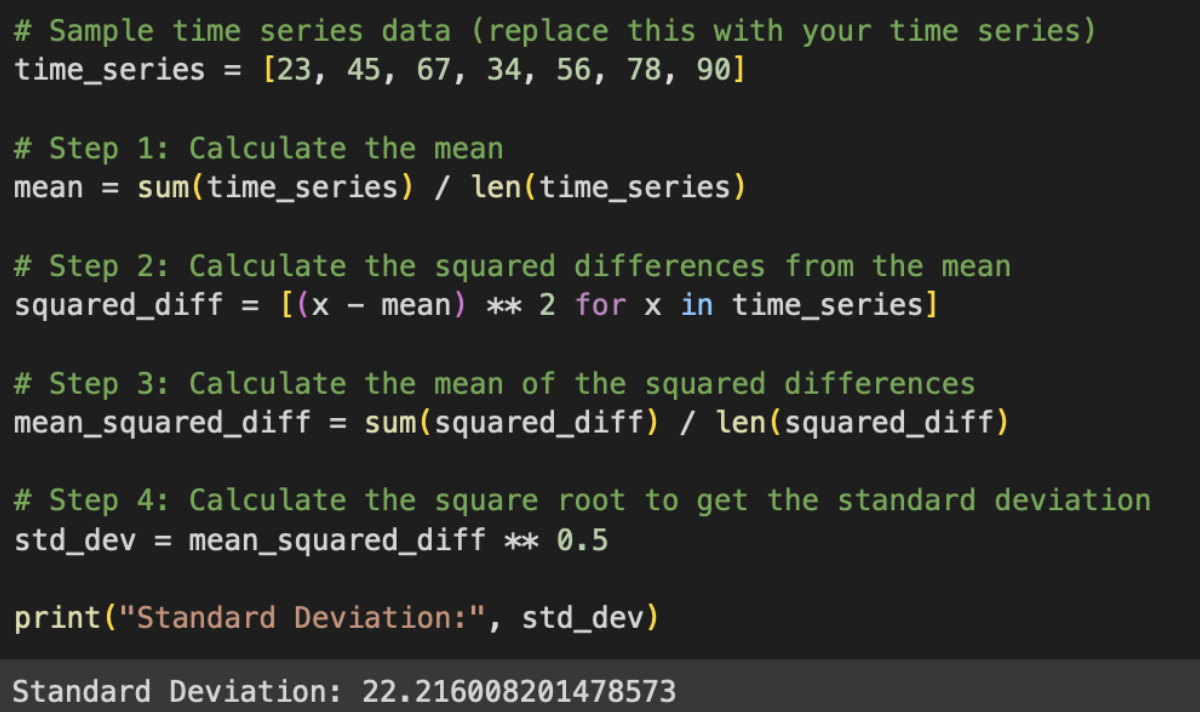Click the "Step 1: Calculate the mean" comment
The height and width of the screenshot is (712, 1200).
tap(258, 148)
